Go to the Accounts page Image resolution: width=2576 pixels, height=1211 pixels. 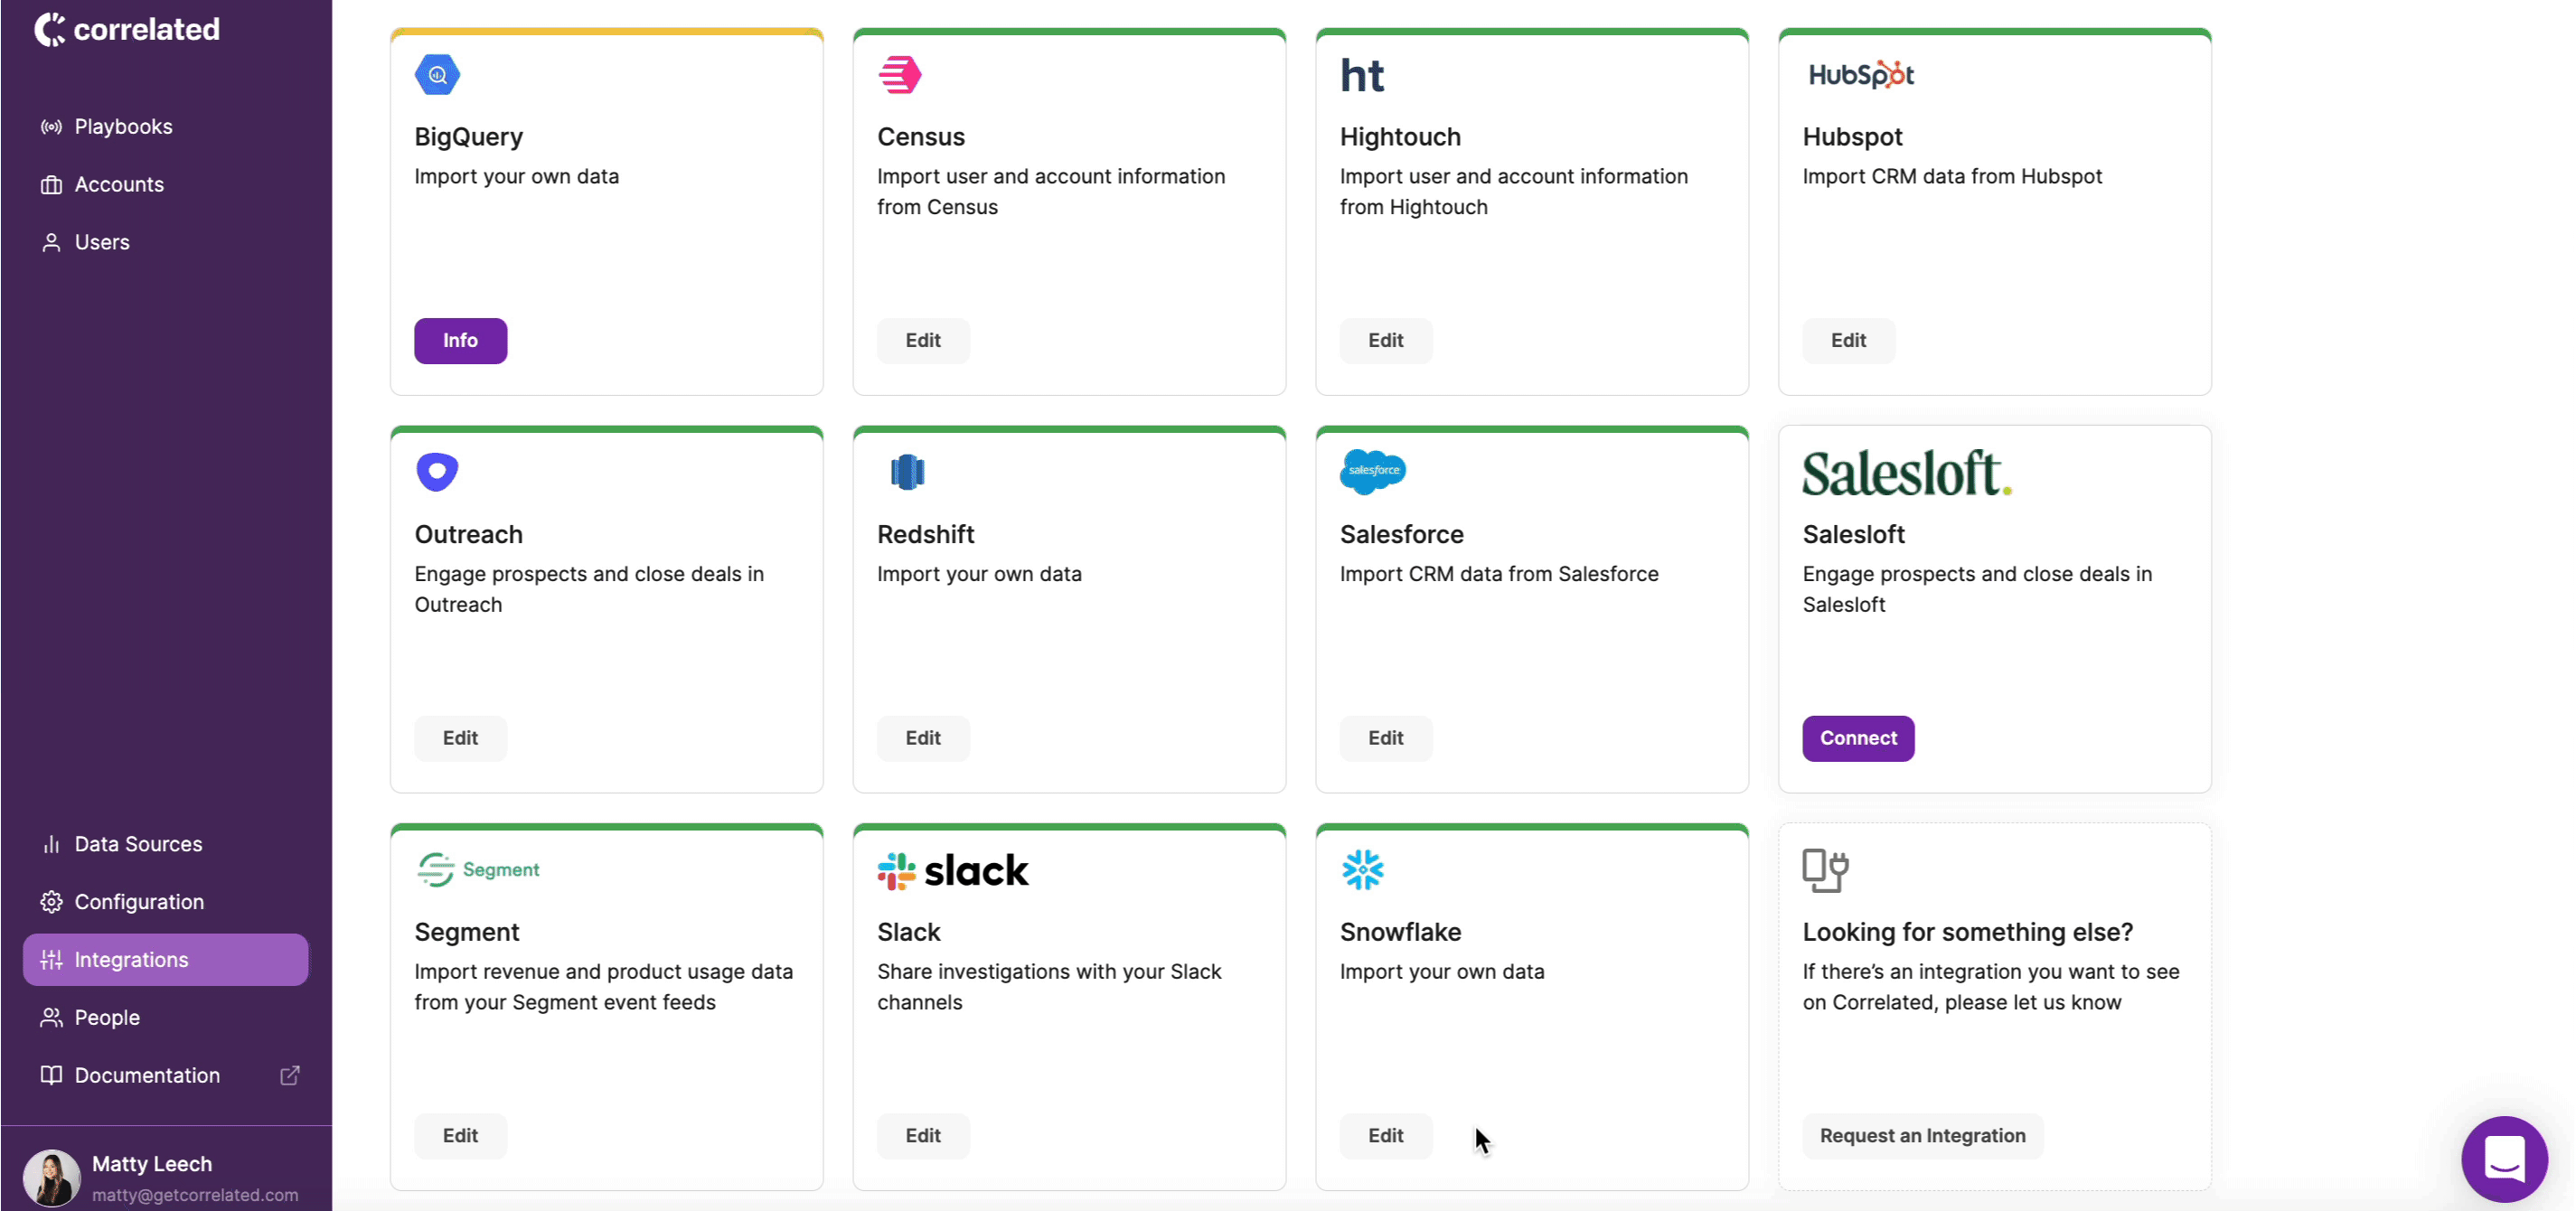[x=166, y=185]
